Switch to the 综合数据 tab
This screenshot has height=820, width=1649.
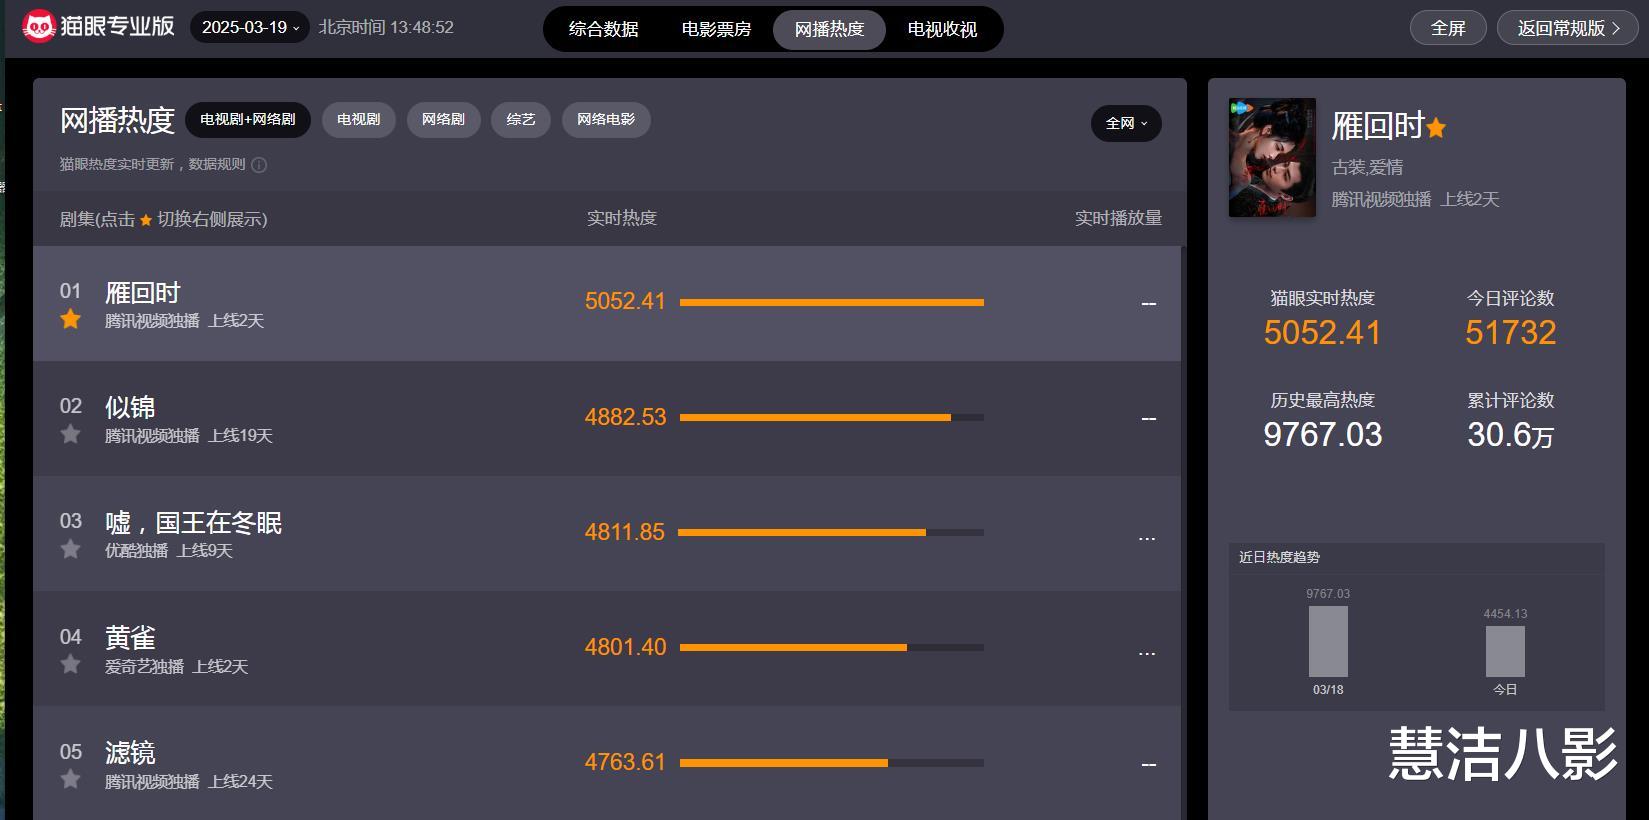click(603, 29)
